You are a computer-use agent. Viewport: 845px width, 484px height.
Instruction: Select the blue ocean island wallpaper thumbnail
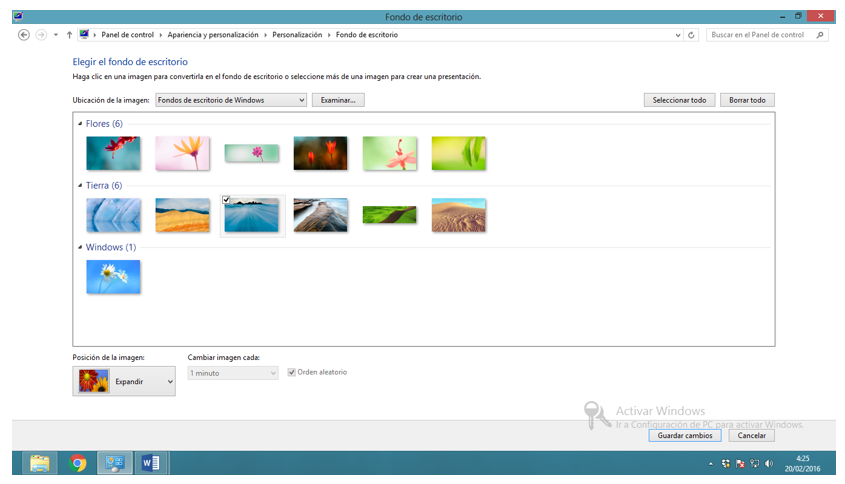251,217
